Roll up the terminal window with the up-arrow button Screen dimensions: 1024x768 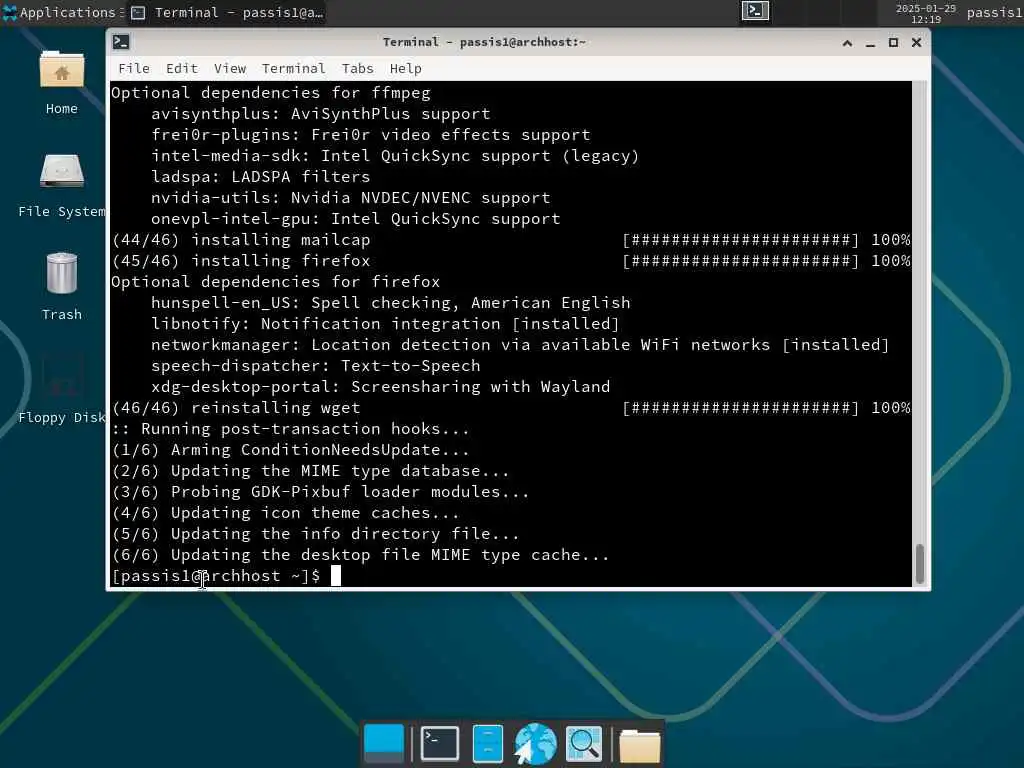[847, 42]
